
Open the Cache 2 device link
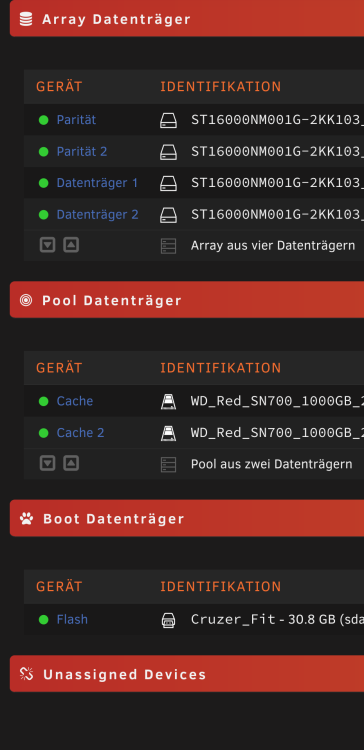coord(80,432)
